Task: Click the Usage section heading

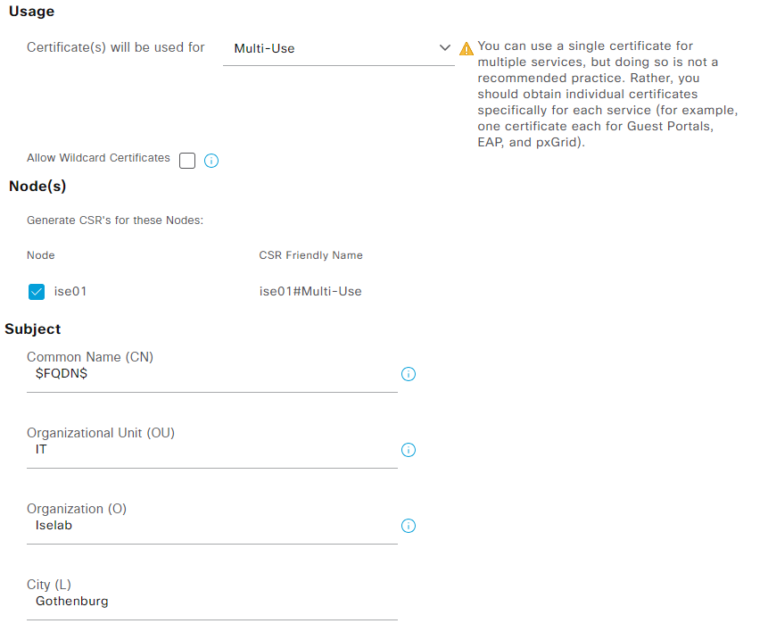Action: [31, 12]
